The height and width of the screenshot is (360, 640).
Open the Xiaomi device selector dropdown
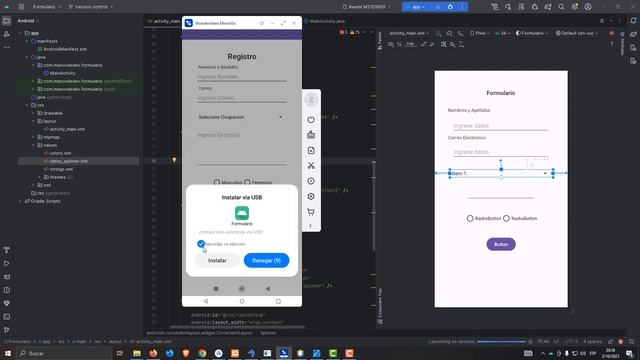(366, 7)
